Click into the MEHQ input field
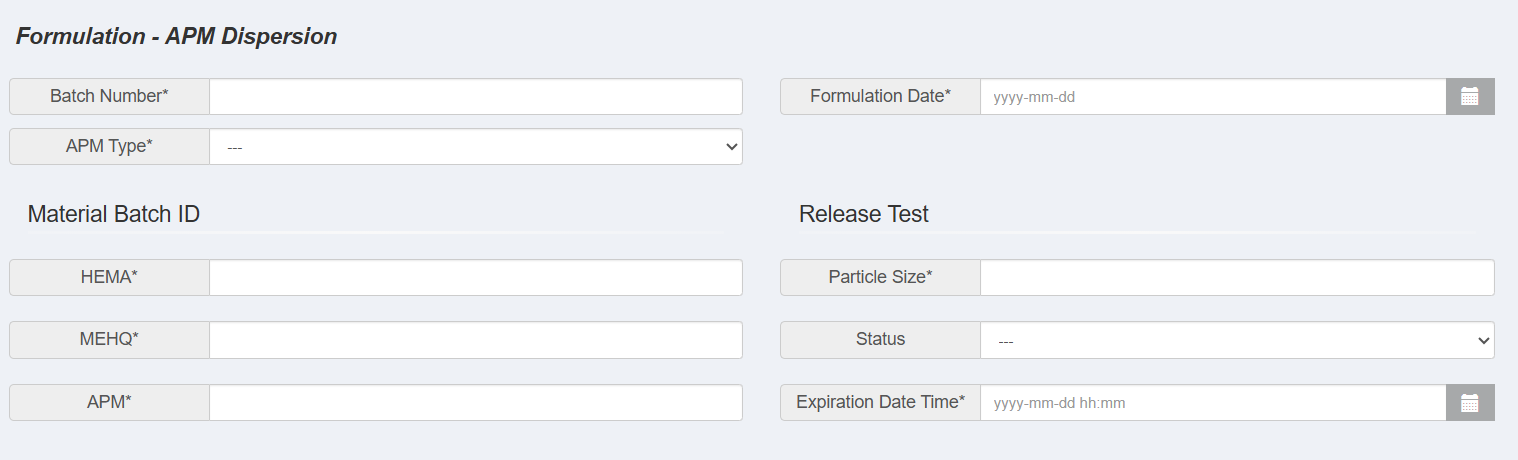Viewport: 1518px width, 460px height. tap(476, 340)
